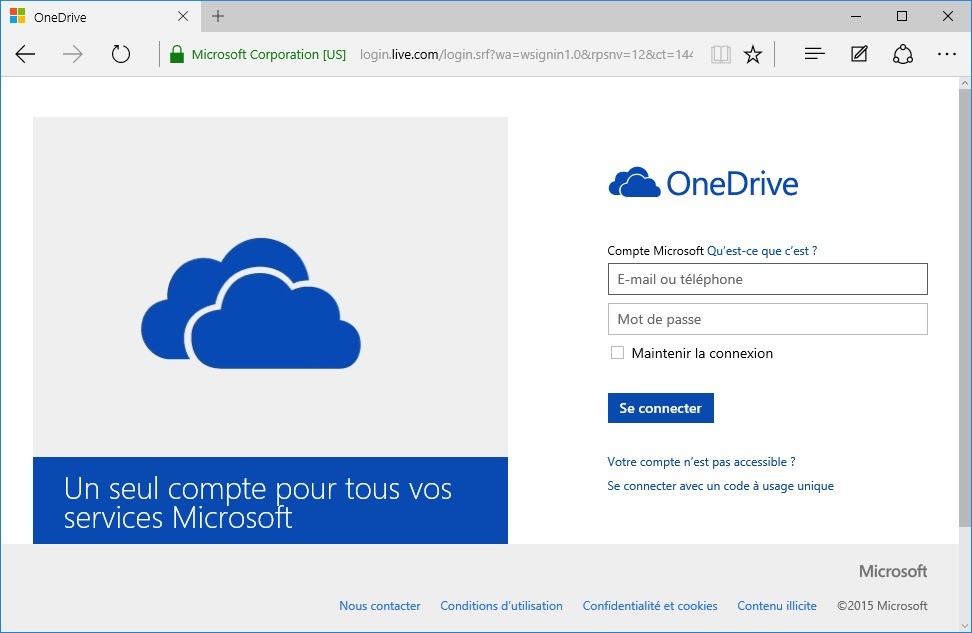Click the Se connecter button
This screenshot has width=972, height=633.
661,408
